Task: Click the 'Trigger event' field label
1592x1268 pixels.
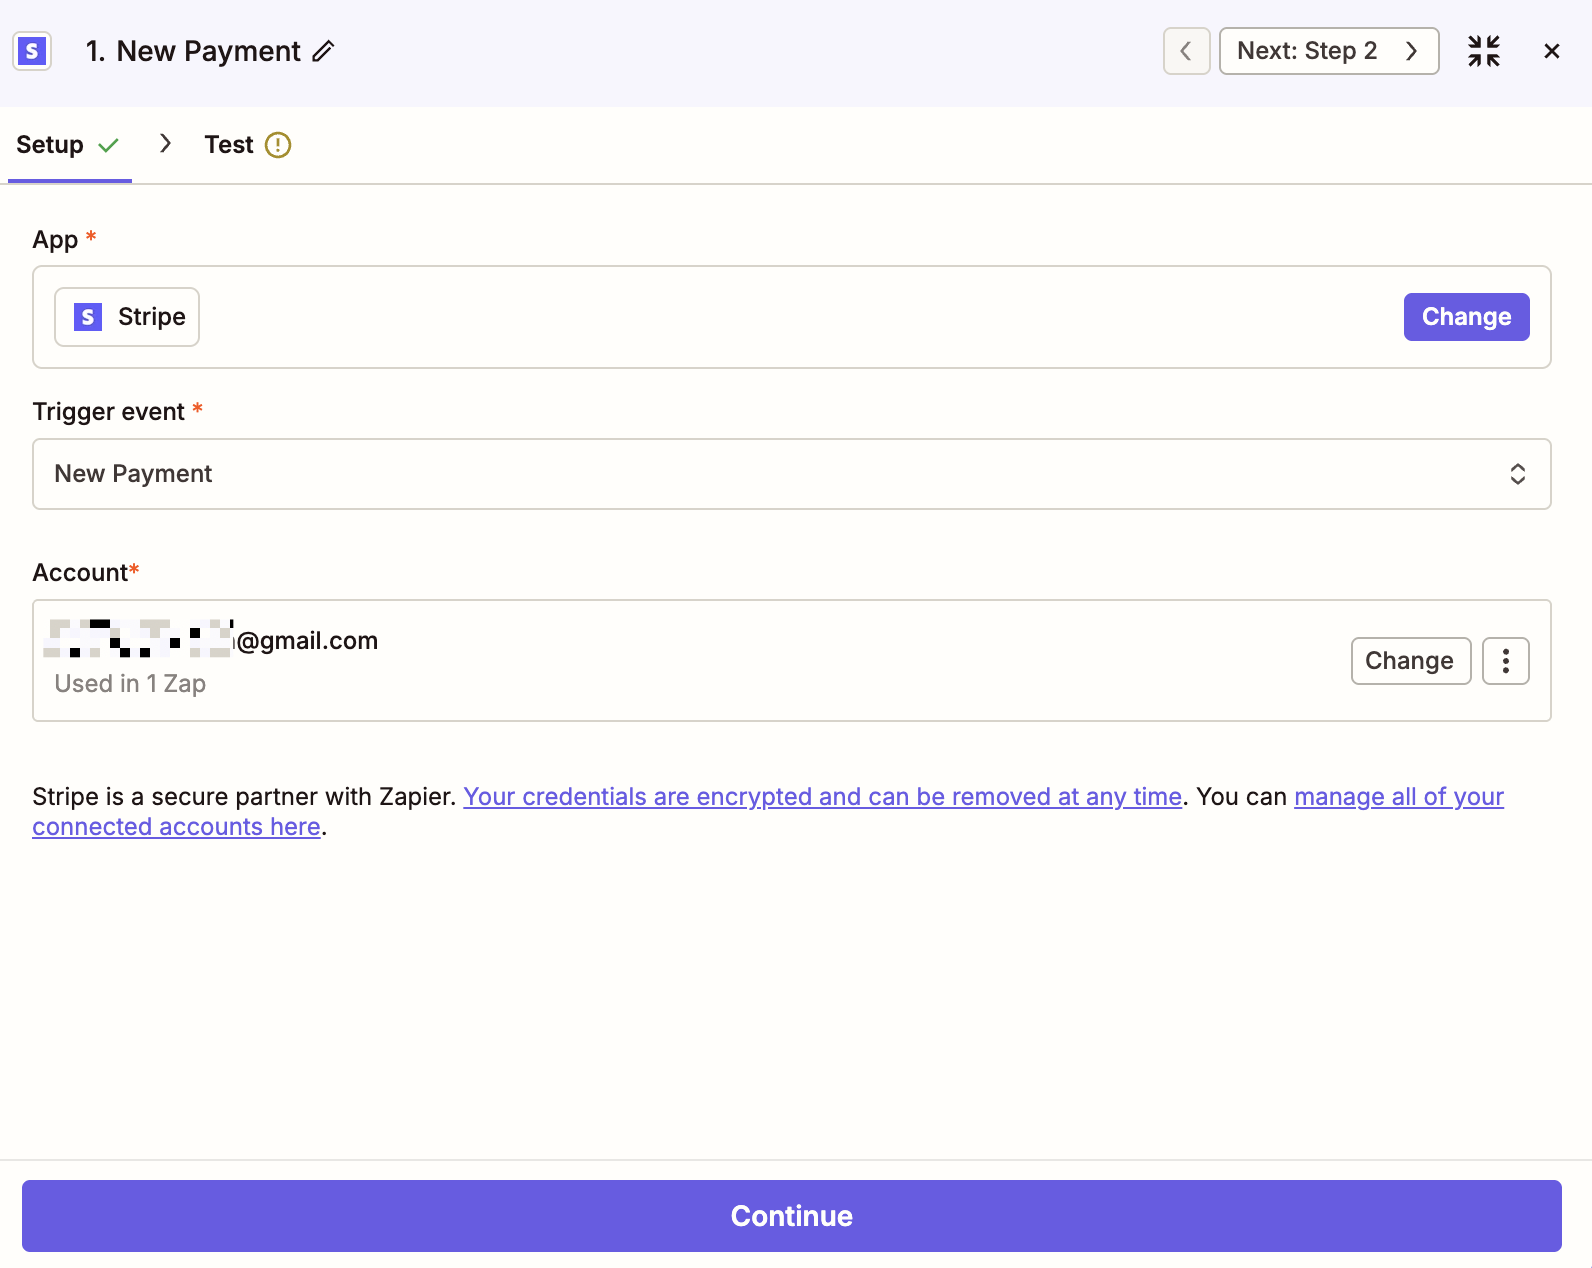Action: [x=109, y=412]
